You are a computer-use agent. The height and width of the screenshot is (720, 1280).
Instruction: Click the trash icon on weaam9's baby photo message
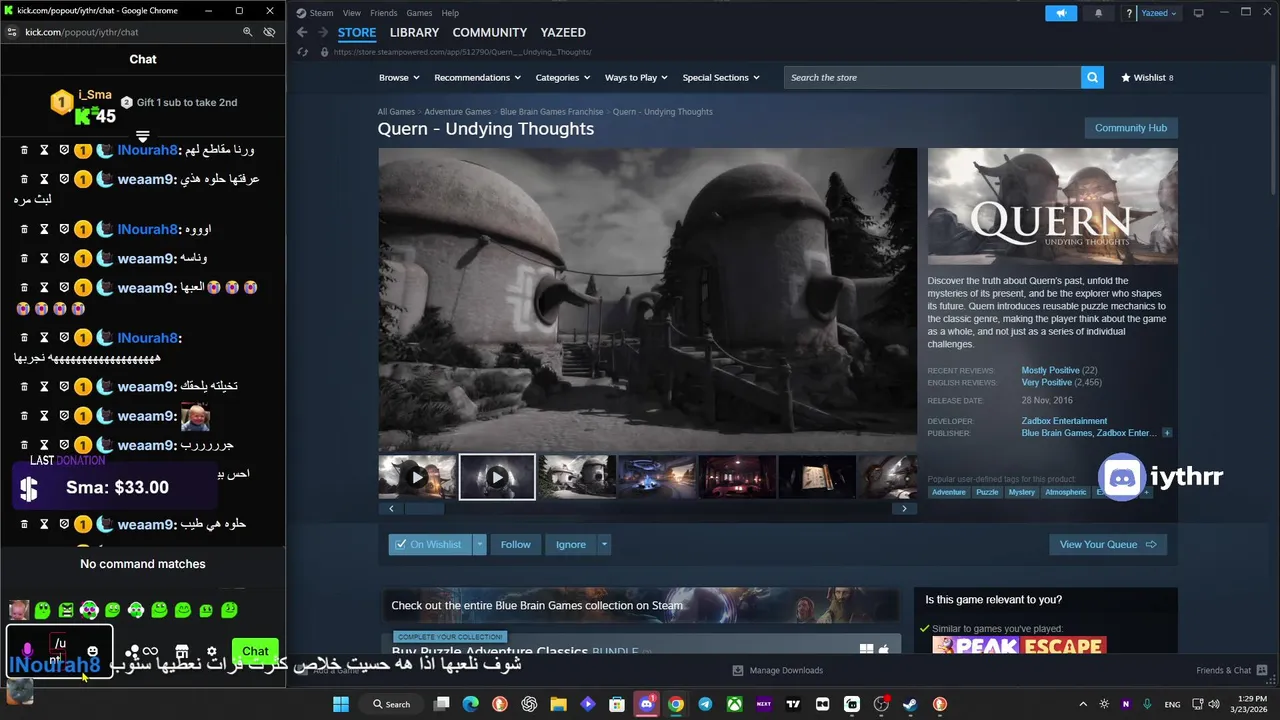pos(25,416)
